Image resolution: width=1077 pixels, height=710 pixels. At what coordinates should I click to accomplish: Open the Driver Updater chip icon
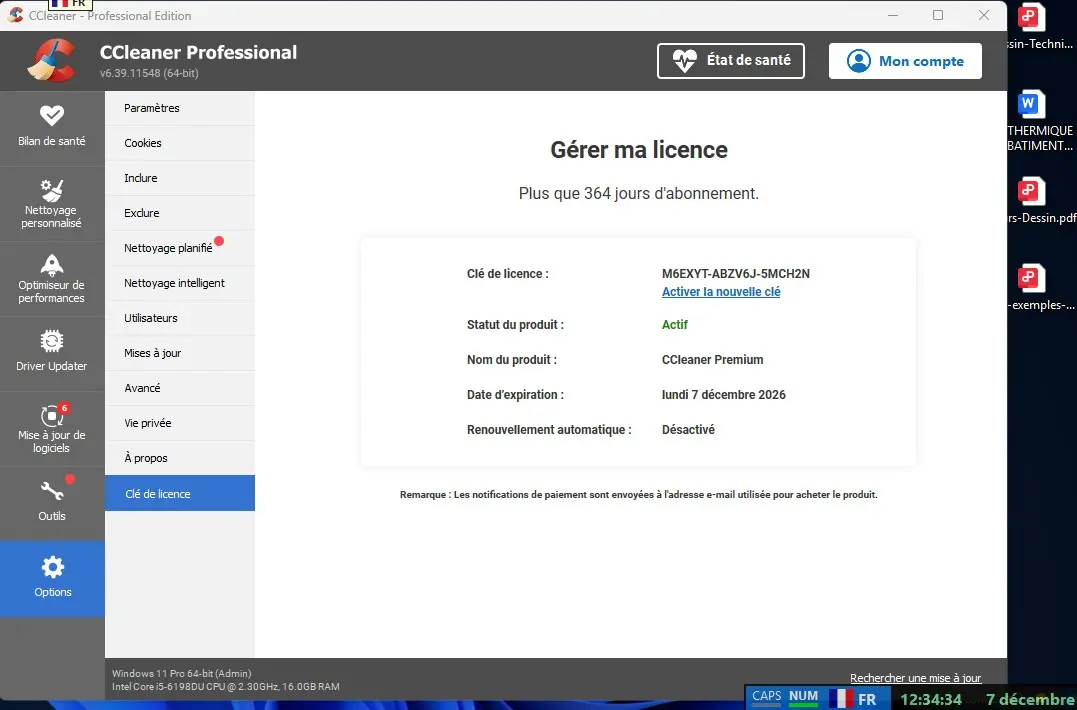pyautogui.click(x=52, y=341)
